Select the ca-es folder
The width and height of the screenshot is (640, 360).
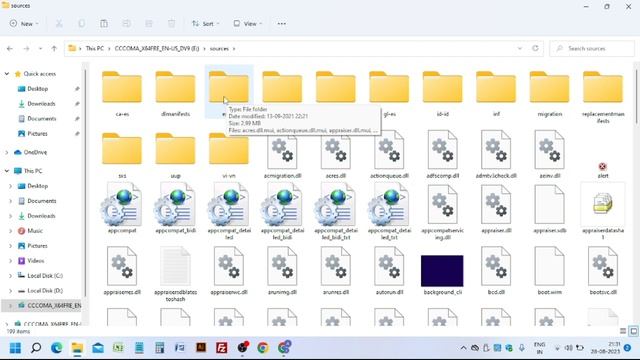click(122, 93)
